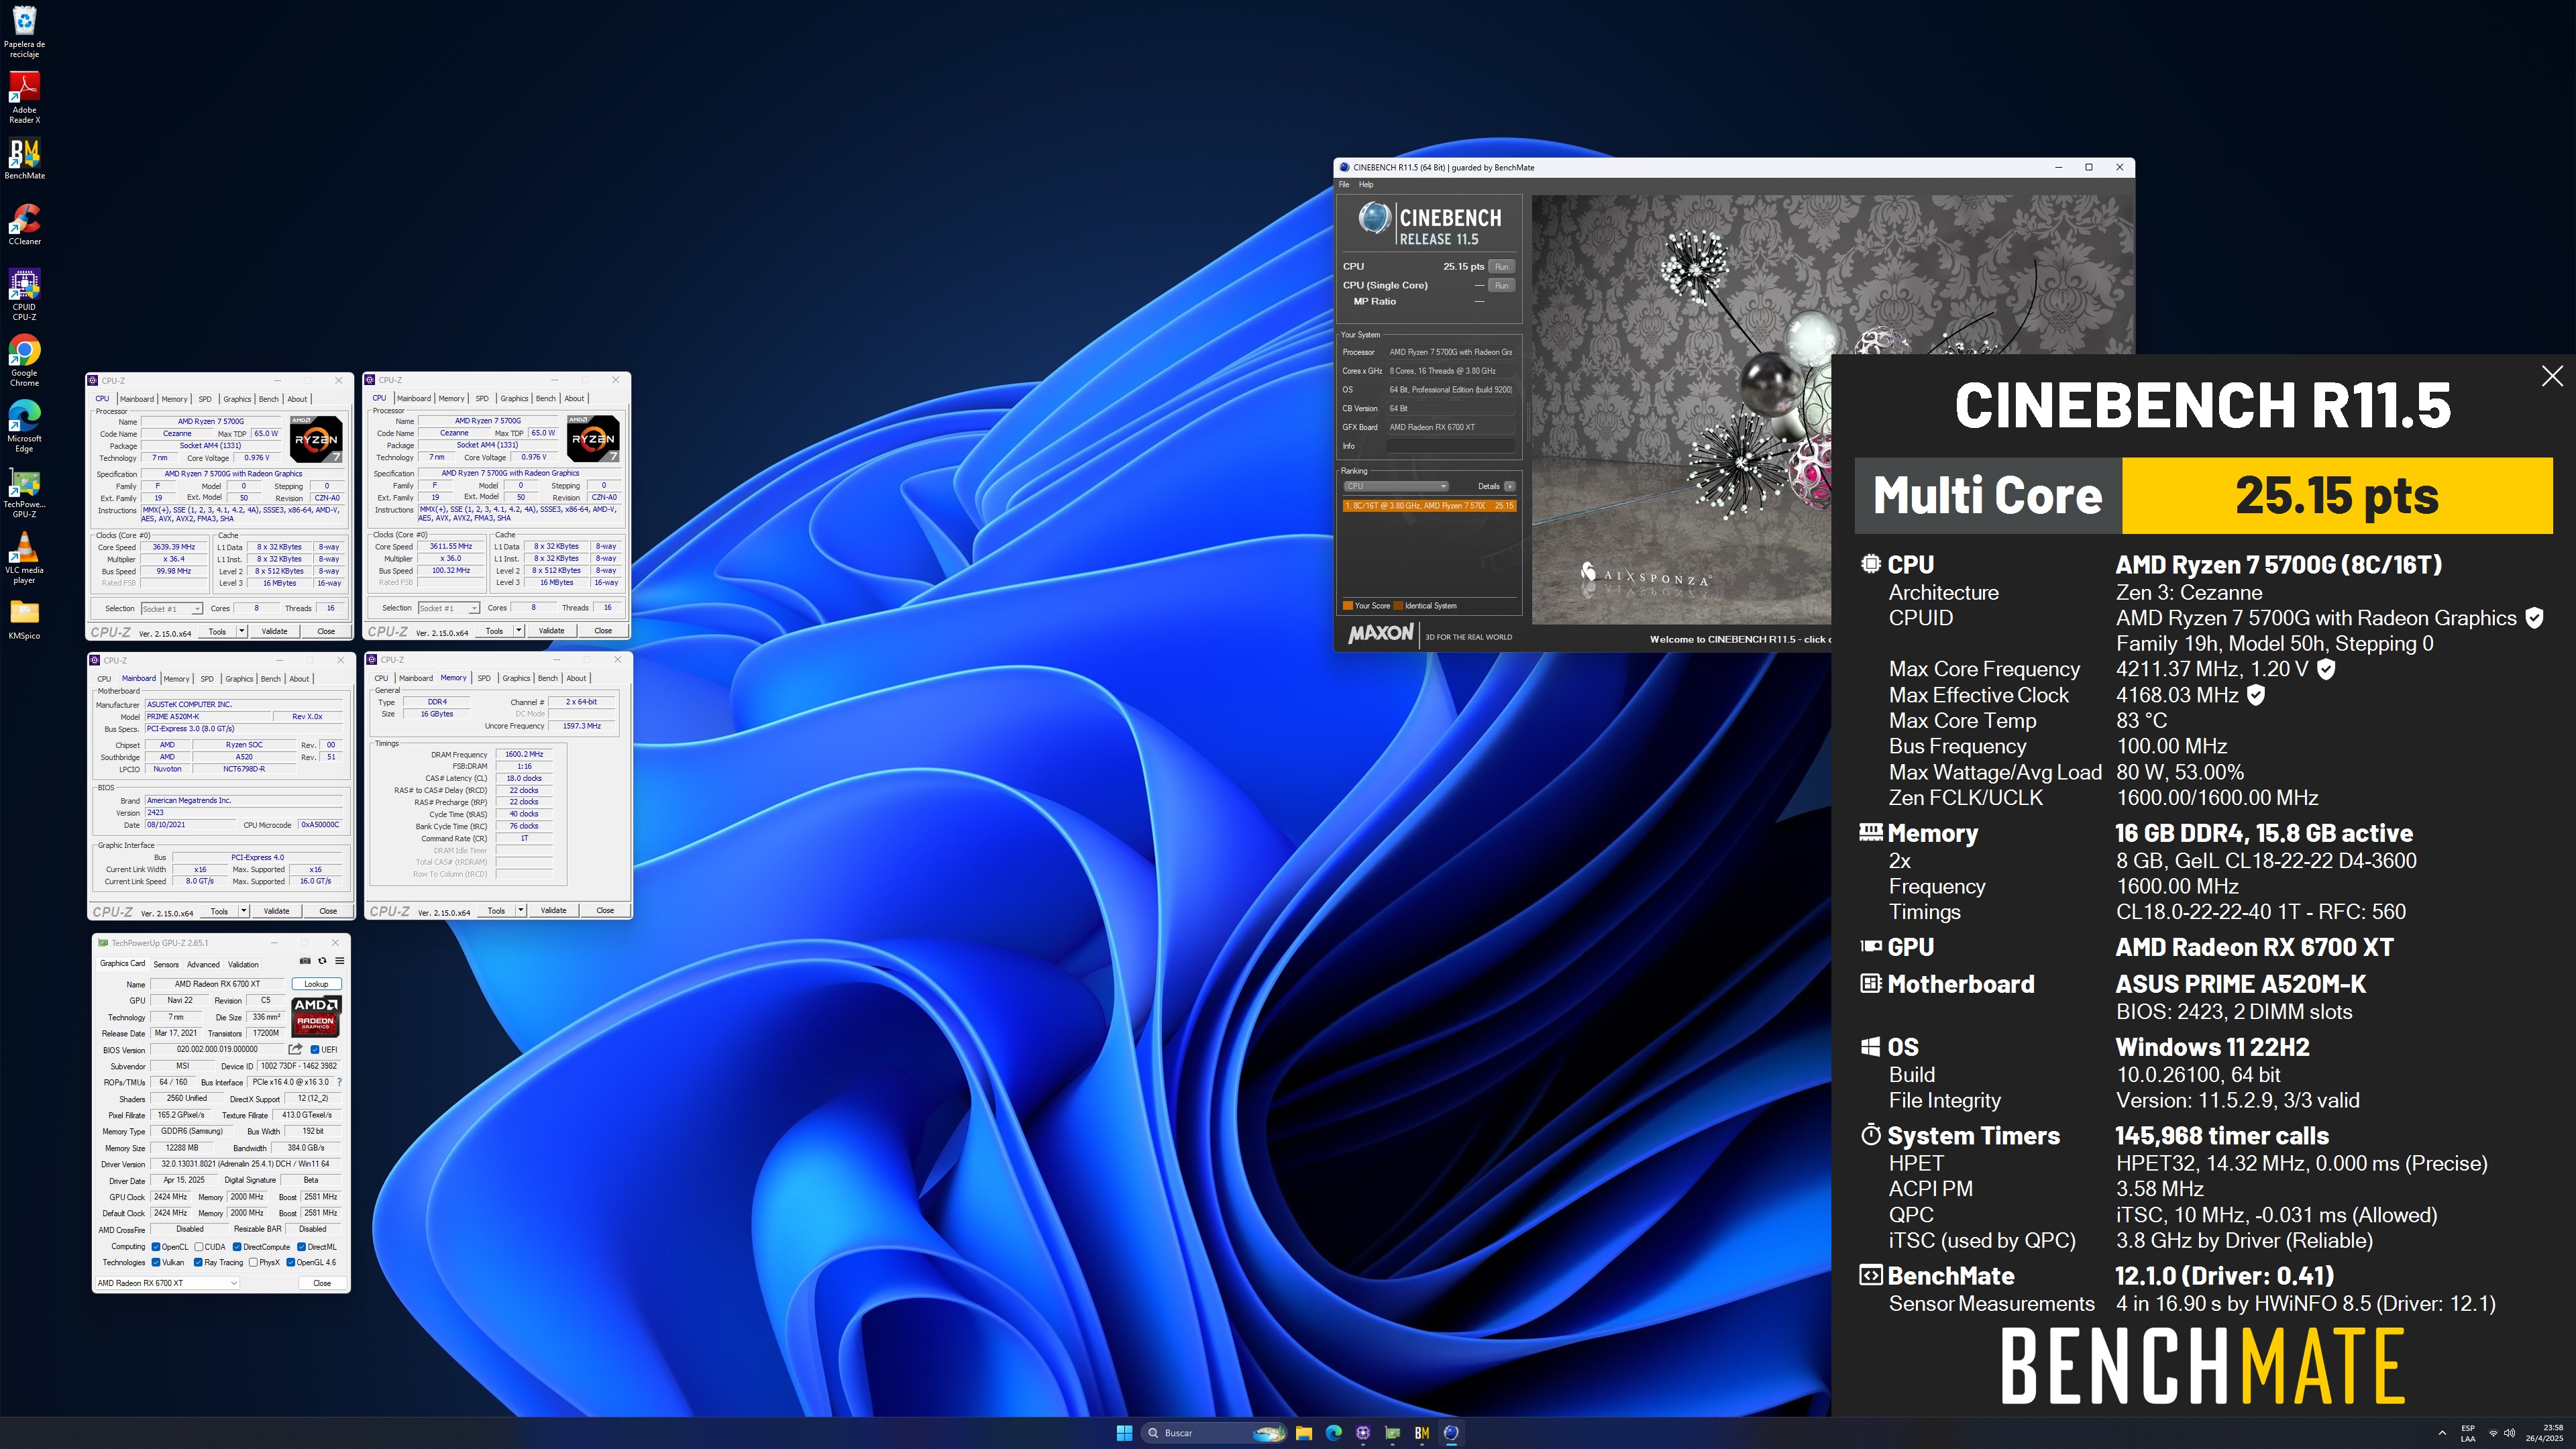Open Socket #1 selection in CPU-Z showing 3639.39 MHz

[x=171, y=608]
